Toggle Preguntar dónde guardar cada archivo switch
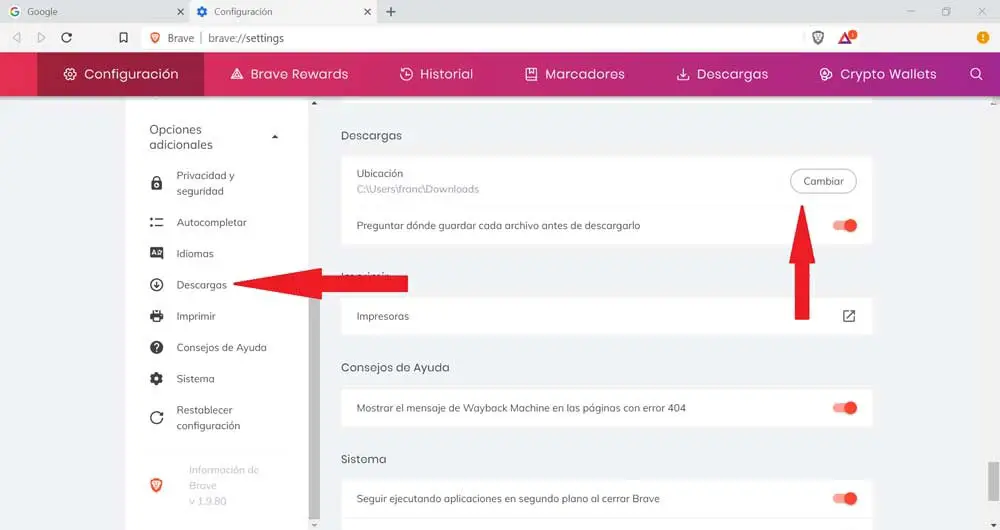This screenshot has height=530, width=1000. point(845,225)
